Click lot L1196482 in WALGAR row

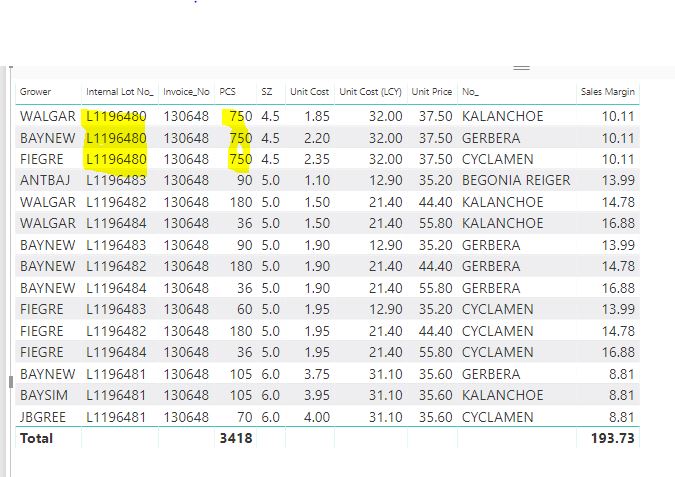(x=116, y=202)
